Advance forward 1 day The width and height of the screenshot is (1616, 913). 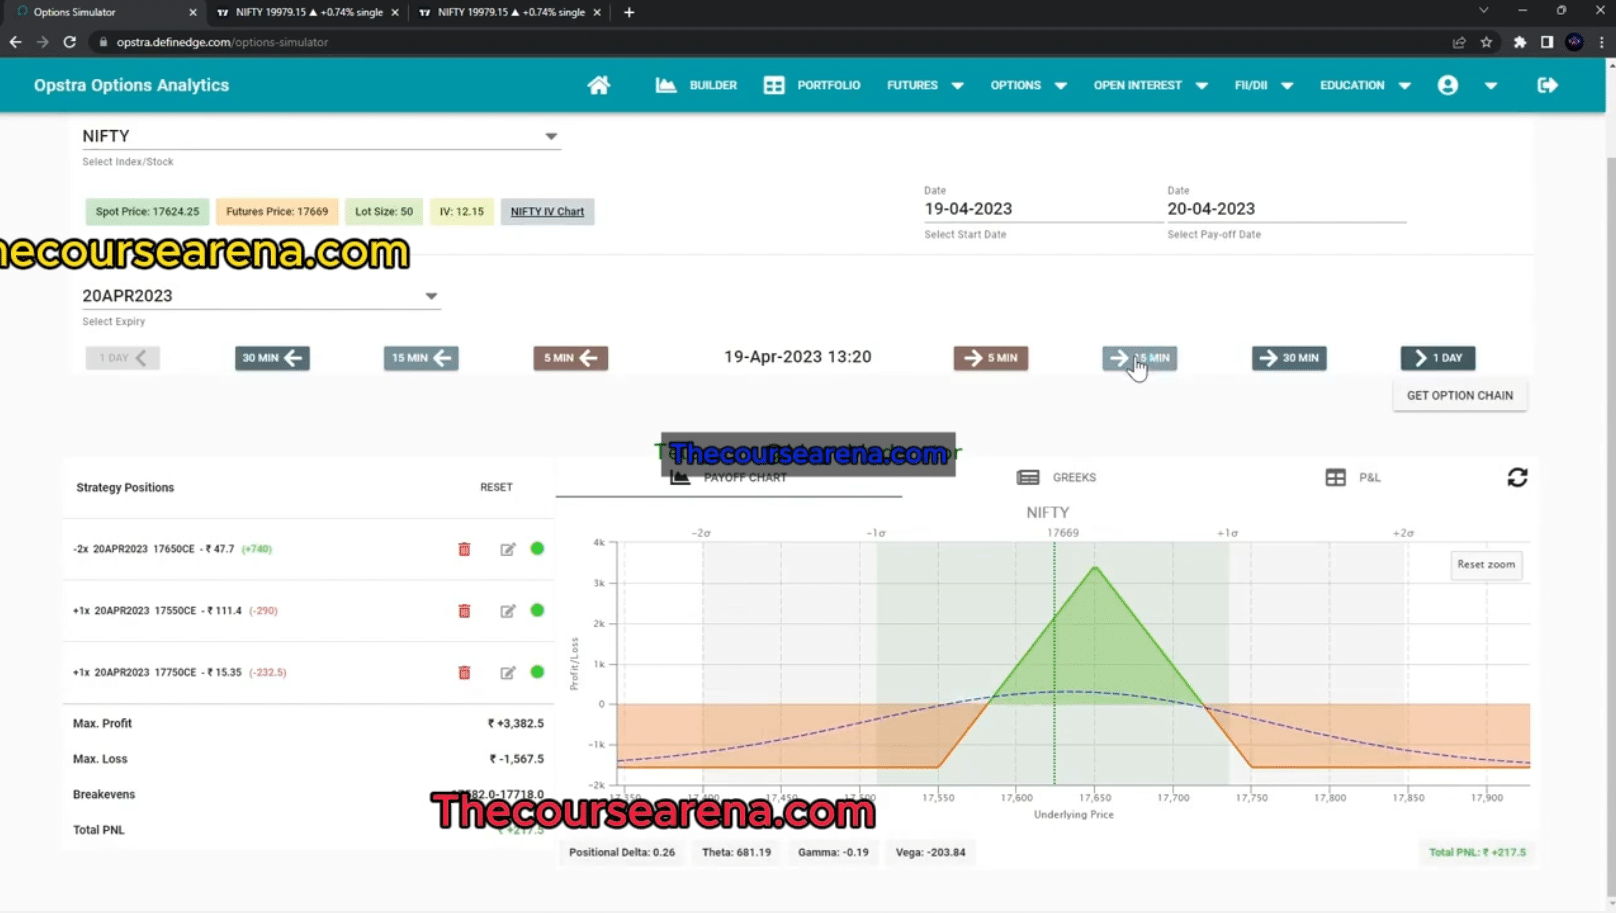click(x=1438, y=358)
